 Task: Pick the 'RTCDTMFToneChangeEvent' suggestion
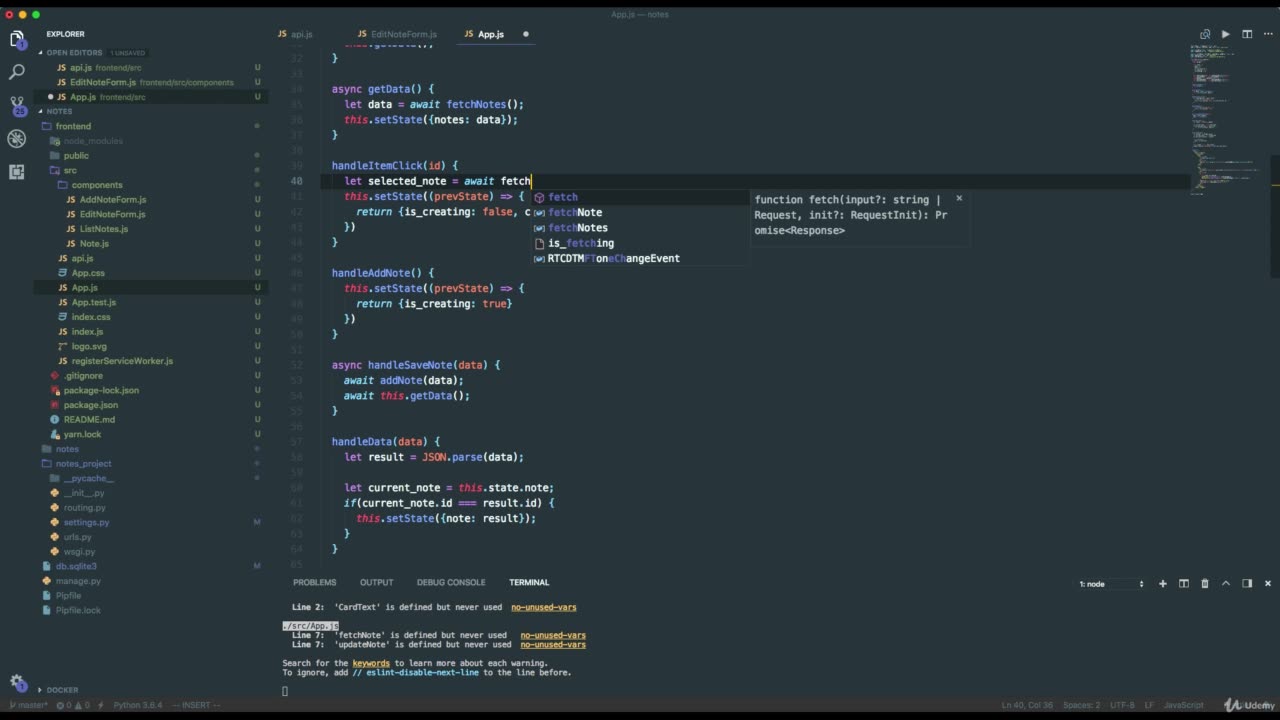pyautogui.click(x=640, y=258)
